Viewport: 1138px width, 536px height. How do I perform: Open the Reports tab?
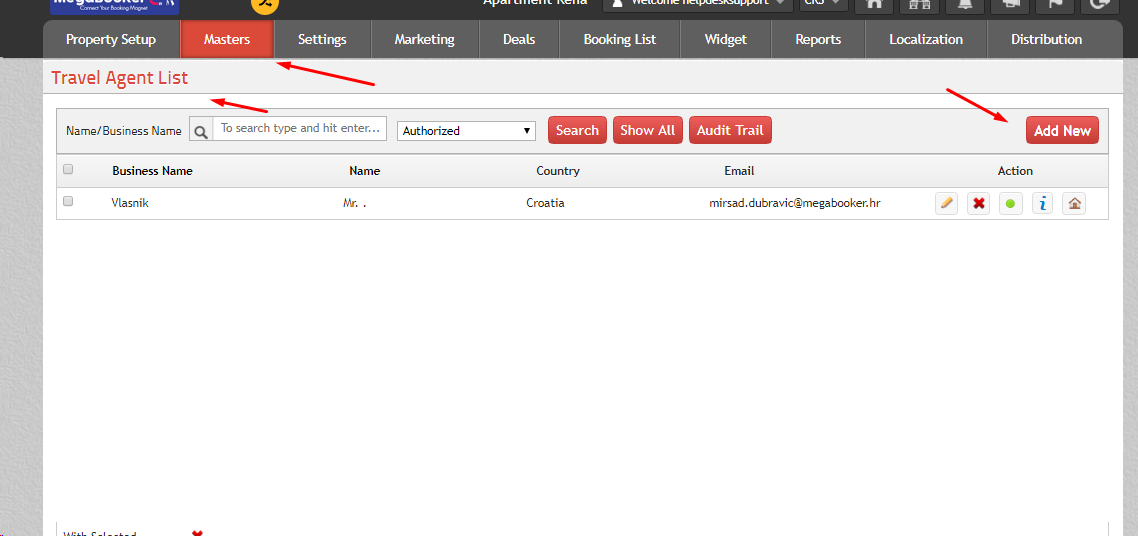818,40
